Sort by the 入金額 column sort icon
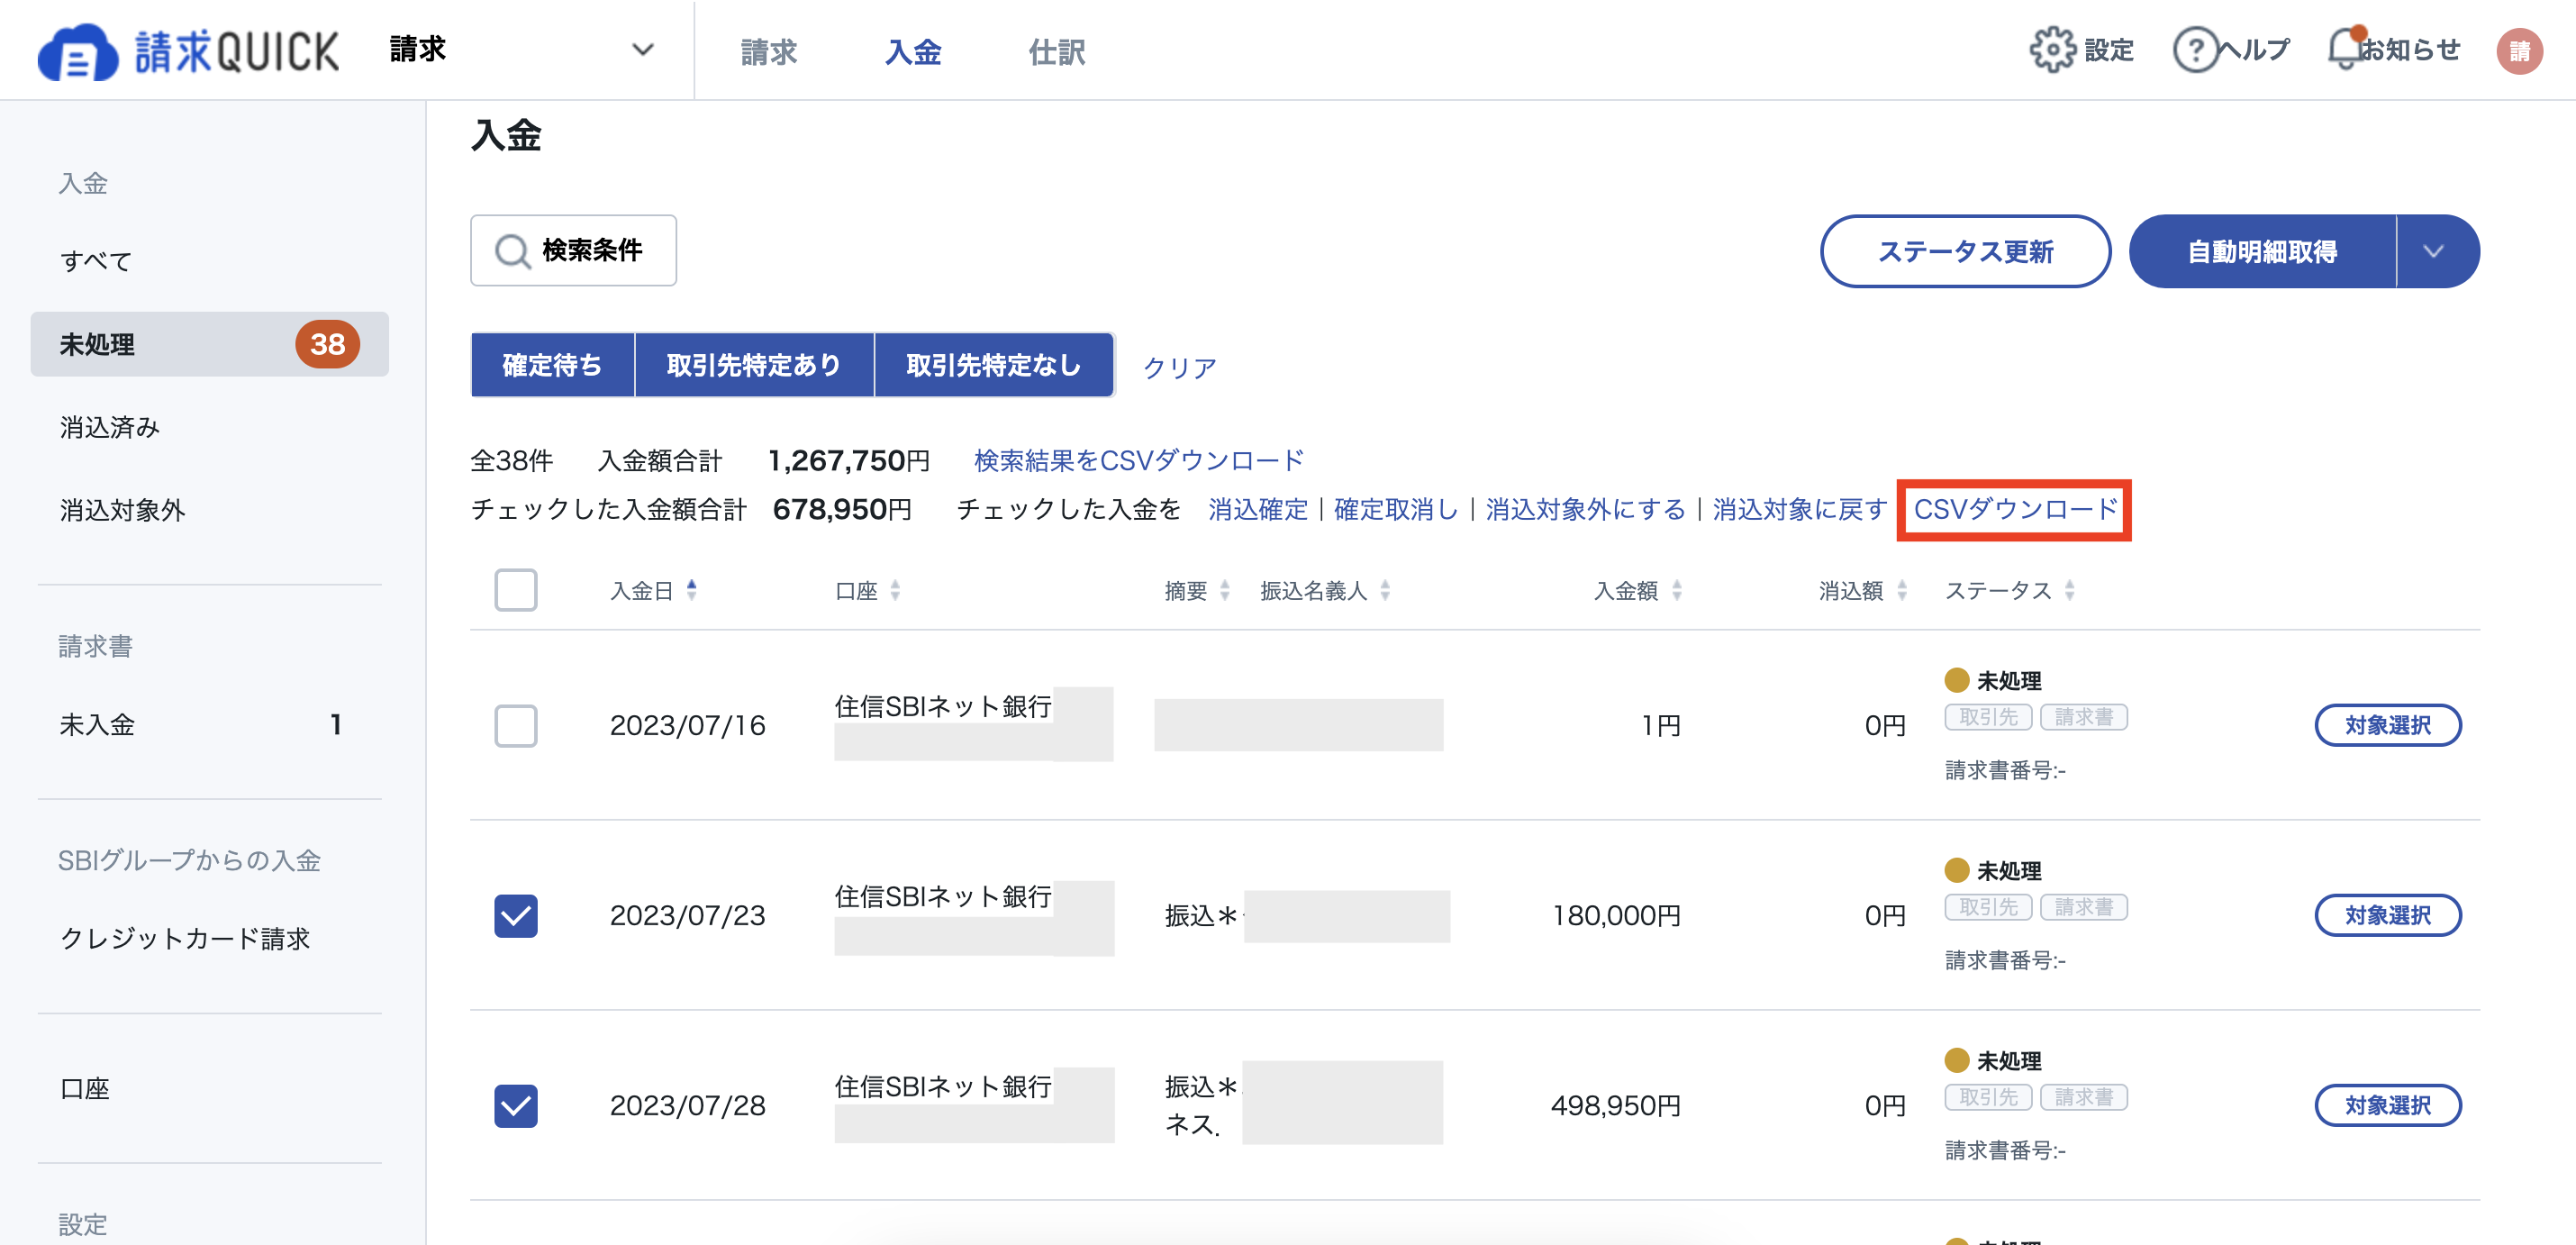Image resolution: width=2576 pixels, height=1245 pixels. 1679,590
